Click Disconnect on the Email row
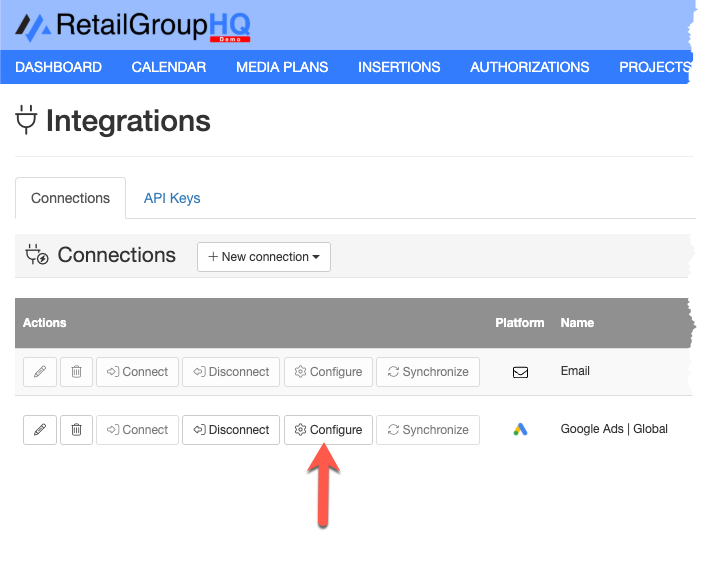Image resolution: width=722 pixels, height=578 pixels. pyautogui.click(x=231, y=372)
